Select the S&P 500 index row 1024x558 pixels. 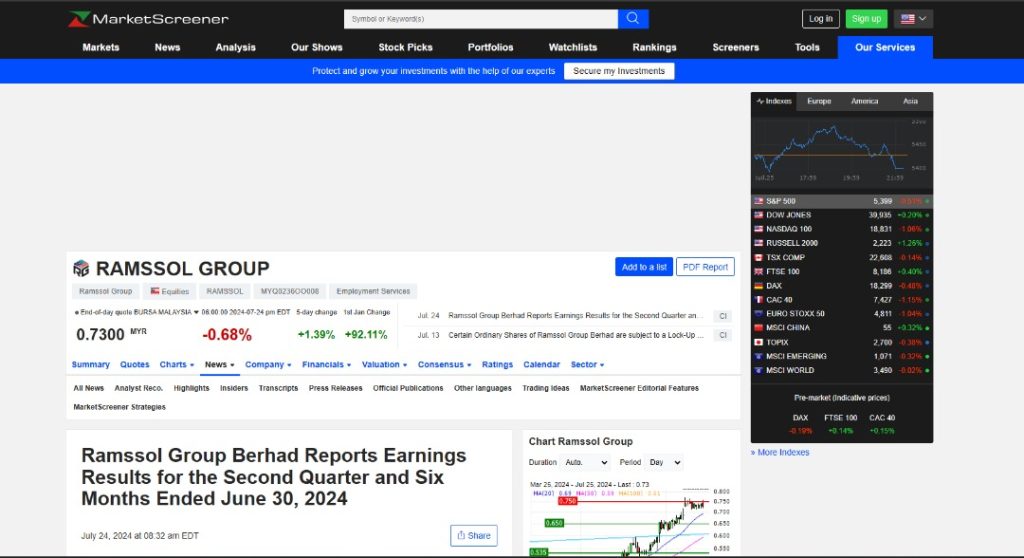pyautogui.click(x=841, y=201)
